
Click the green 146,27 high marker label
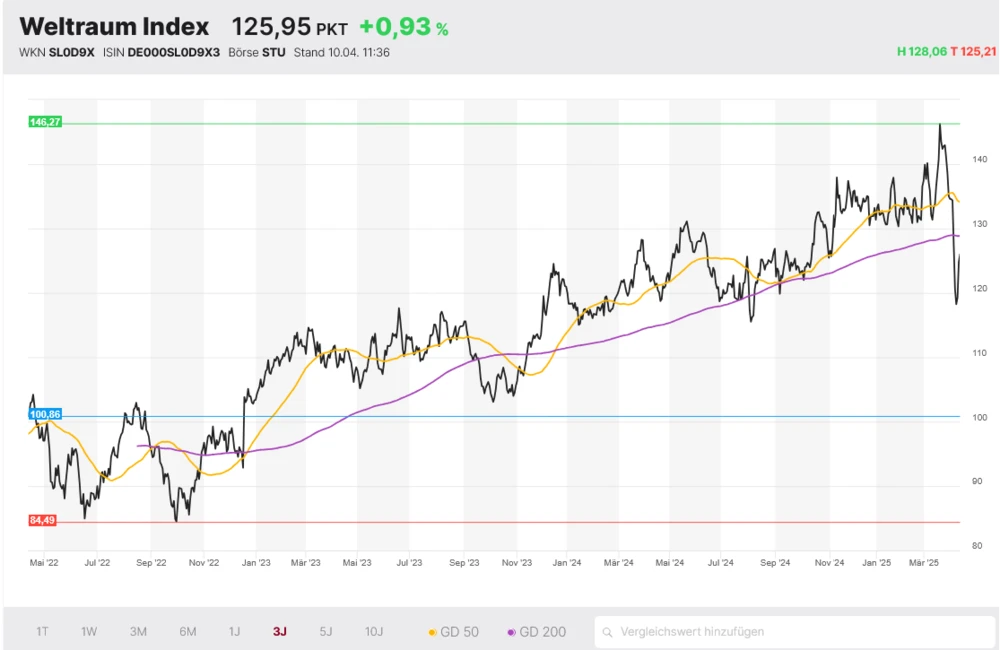[44, 119]
